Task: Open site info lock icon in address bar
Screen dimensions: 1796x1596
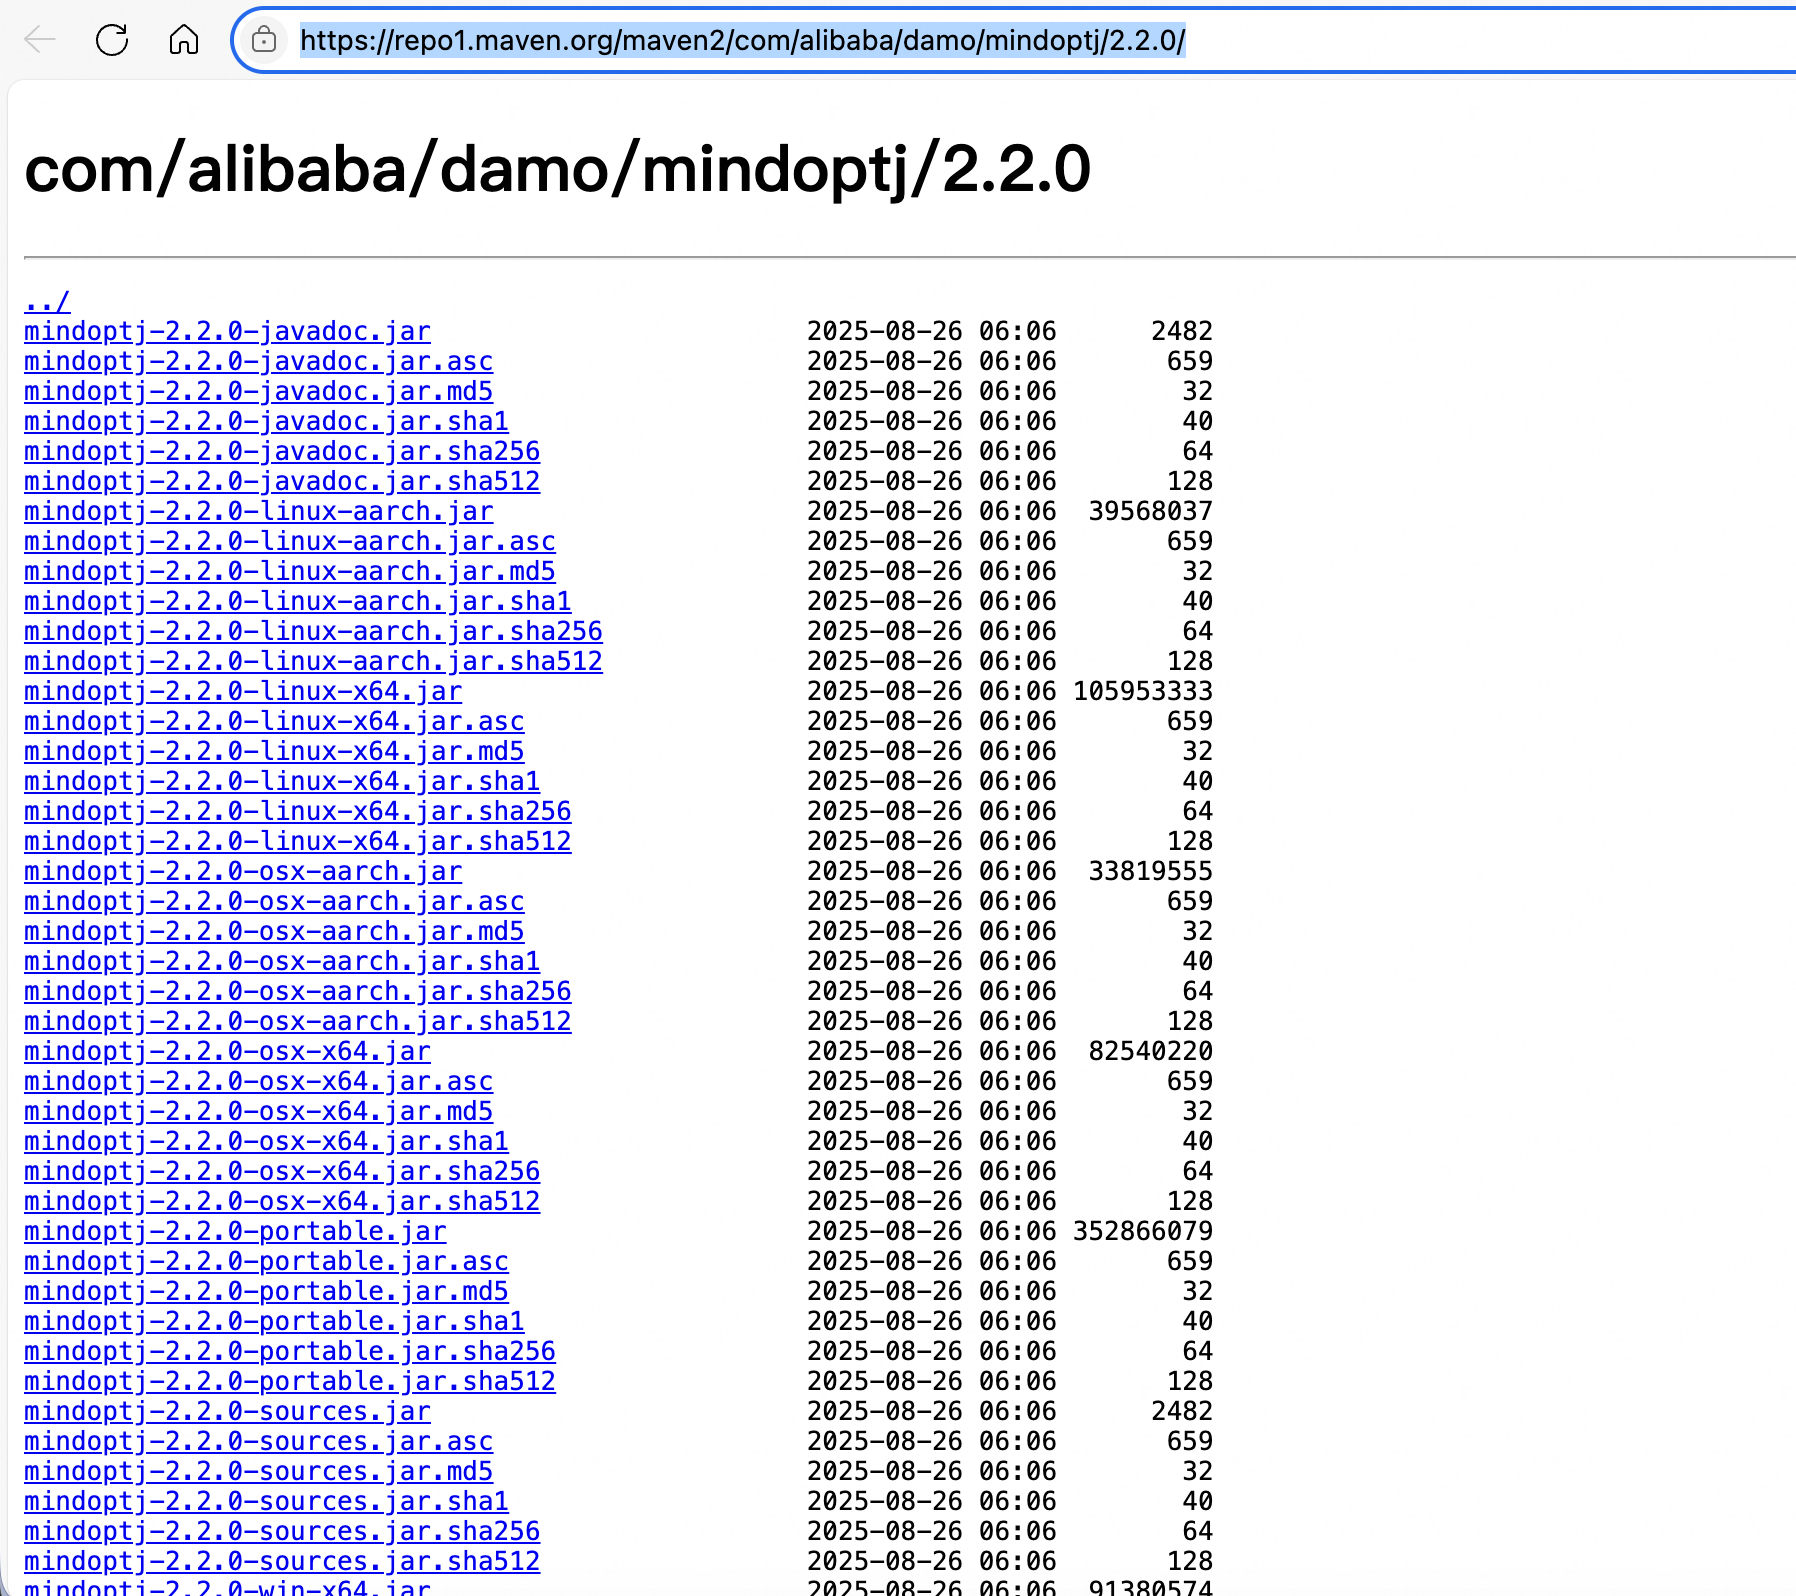Action: tap(264, 40)
